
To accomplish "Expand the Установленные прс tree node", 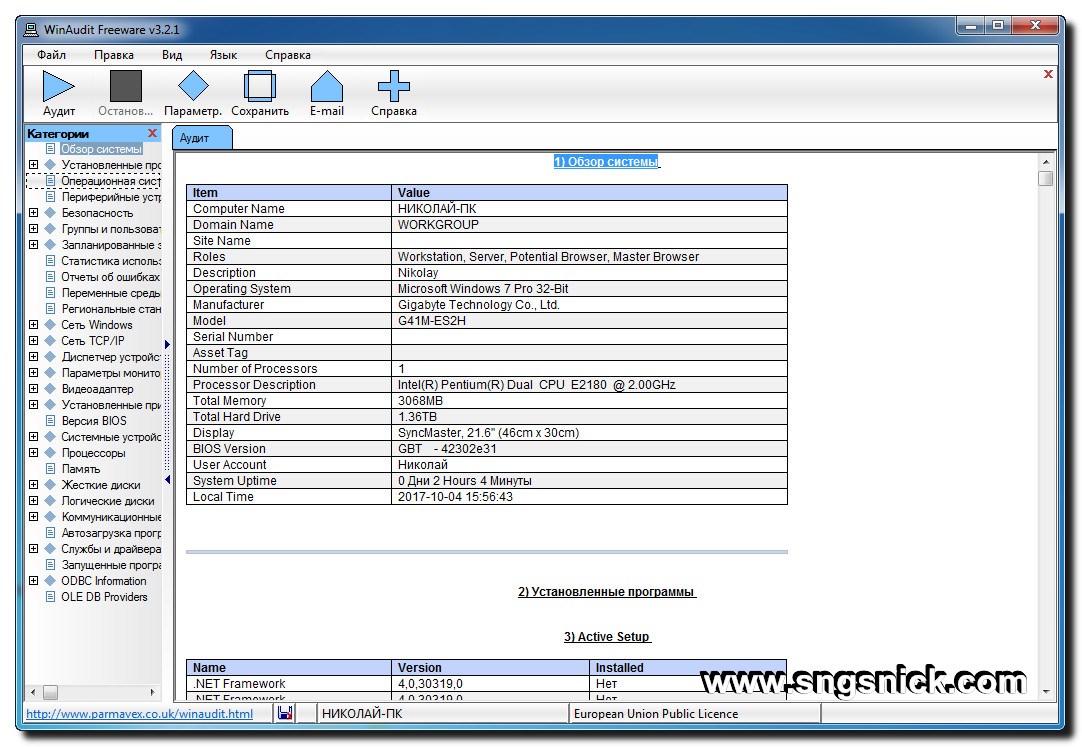I will click(33, 165).
